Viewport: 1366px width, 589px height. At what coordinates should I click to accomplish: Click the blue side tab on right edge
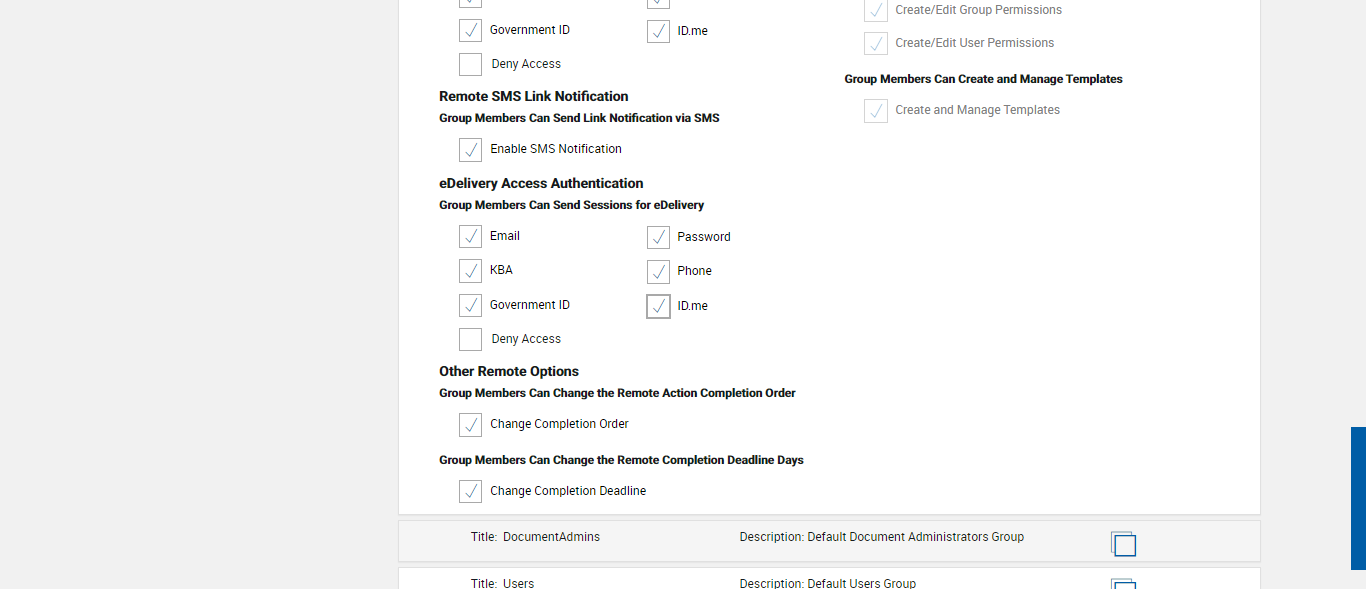click(1358, 498)
